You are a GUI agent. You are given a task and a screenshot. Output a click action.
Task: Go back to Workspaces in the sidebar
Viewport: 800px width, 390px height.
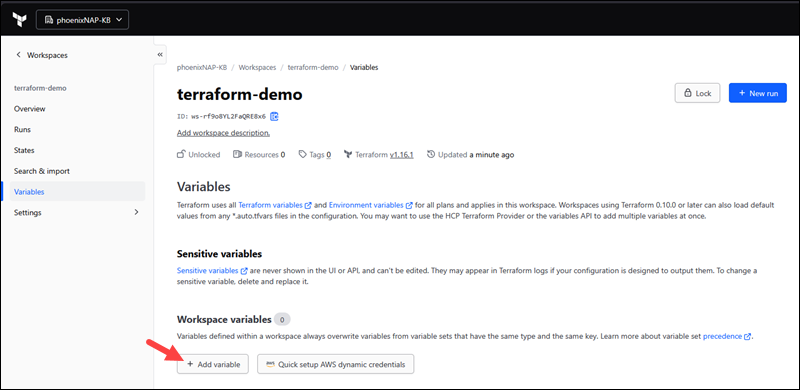[x=41, y=55]
